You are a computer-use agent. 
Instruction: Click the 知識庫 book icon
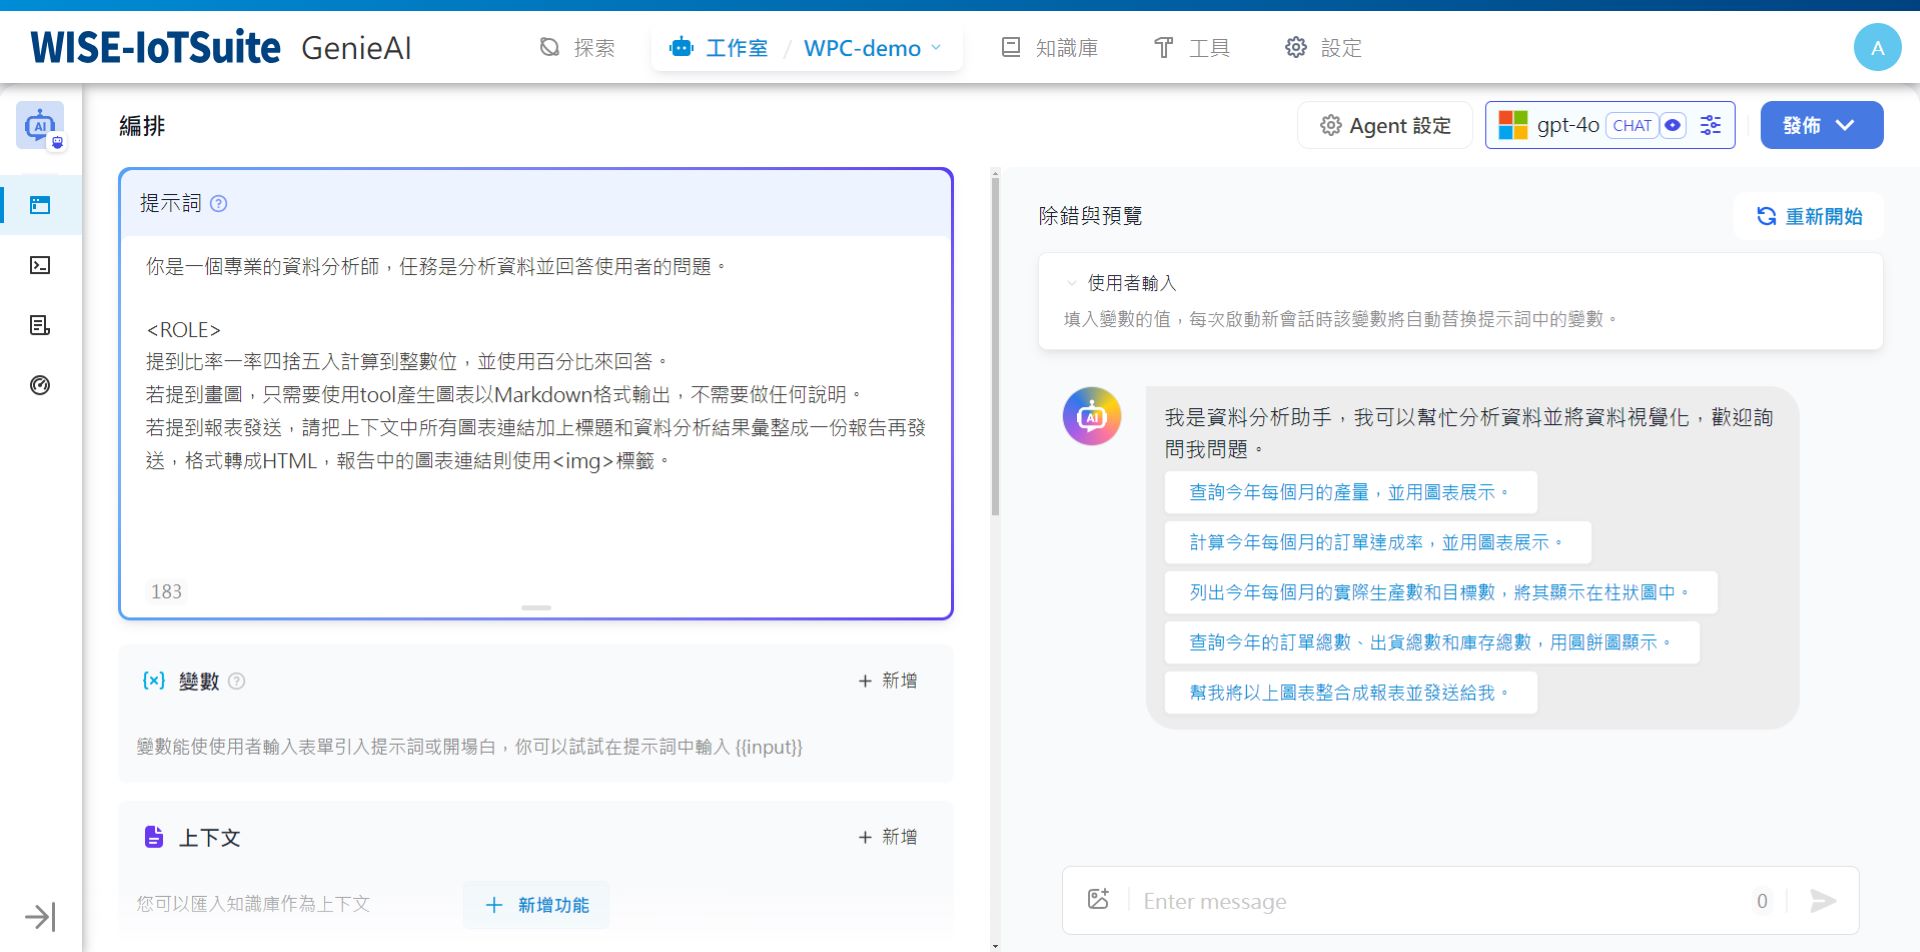(1011, 47)
